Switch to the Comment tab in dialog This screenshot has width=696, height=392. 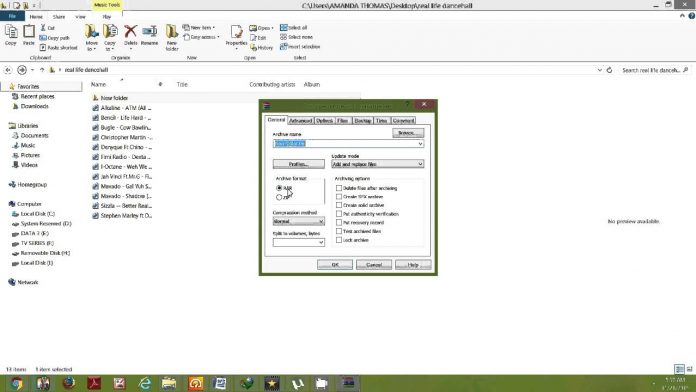point(403,121)
